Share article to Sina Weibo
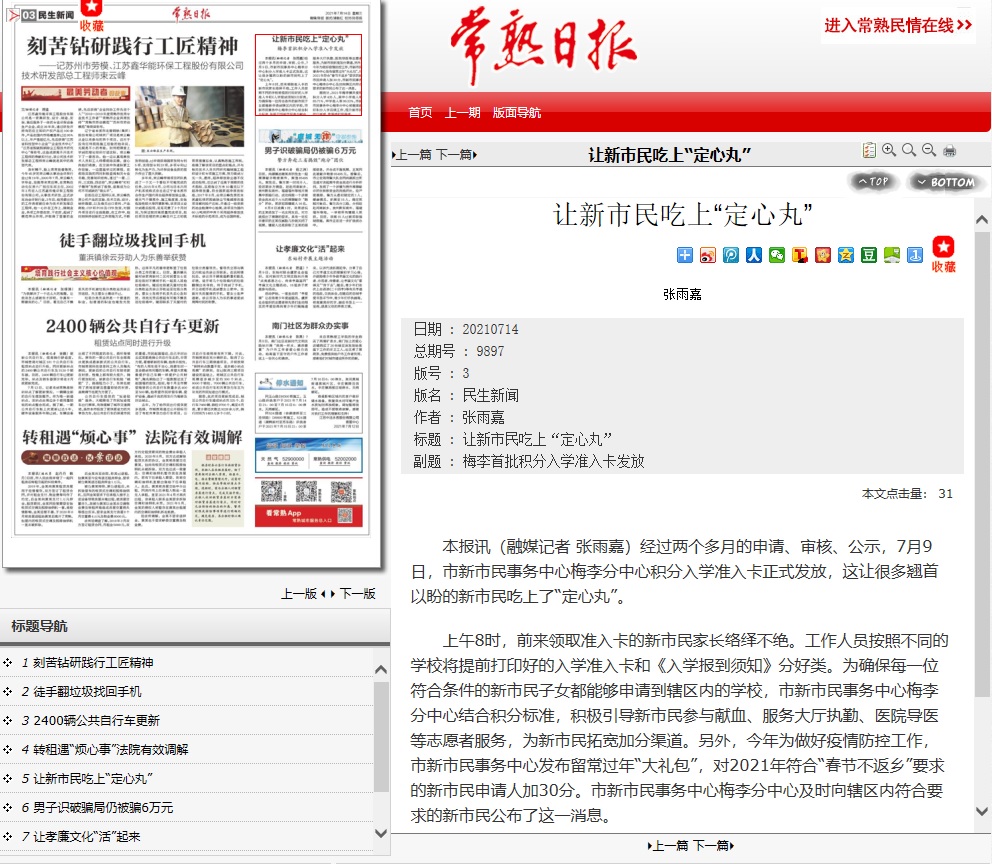This screenshot has width=992, height=864. tap(708, 255)
